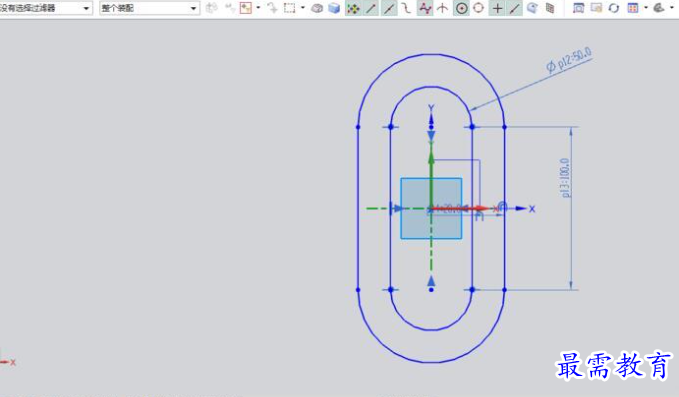This screenshot has height=397, width=679.
Task: Click the Quadrant Point snap icon
Action: pos(479,8)
